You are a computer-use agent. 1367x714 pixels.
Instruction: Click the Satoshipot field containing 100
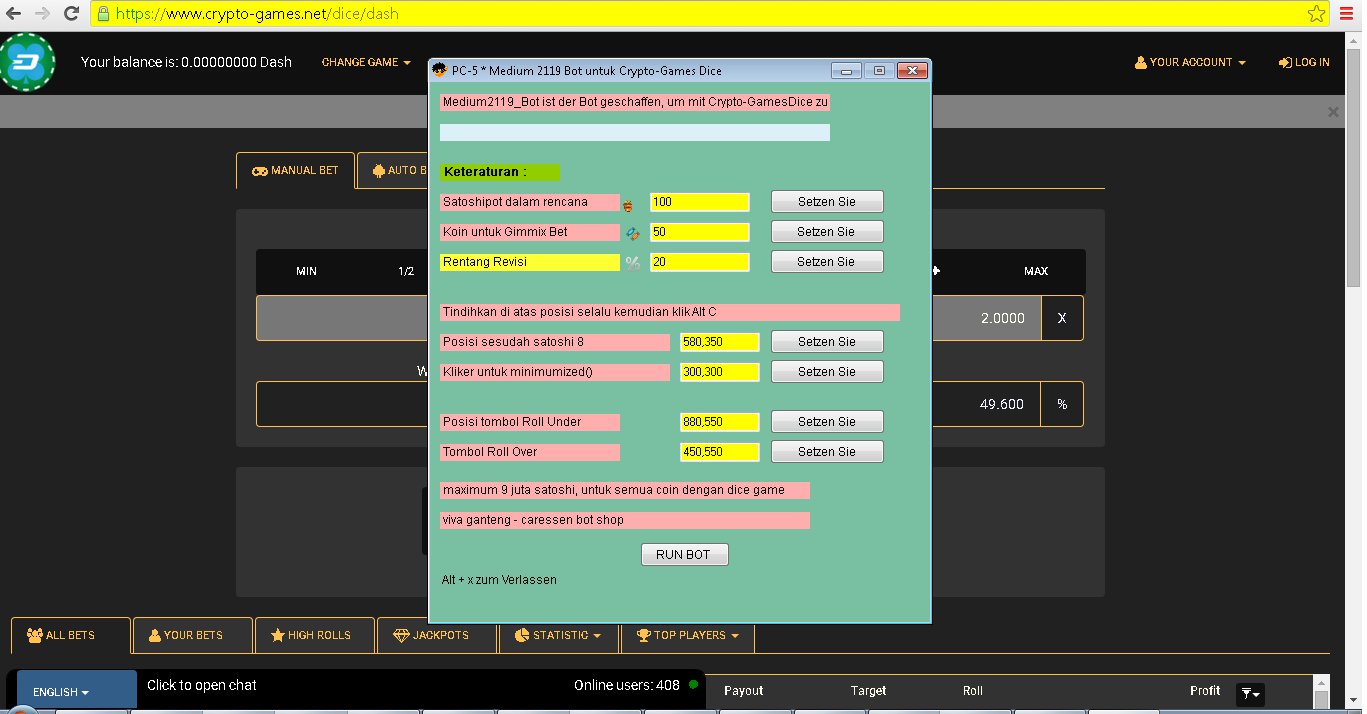click(x=700, y=202)
